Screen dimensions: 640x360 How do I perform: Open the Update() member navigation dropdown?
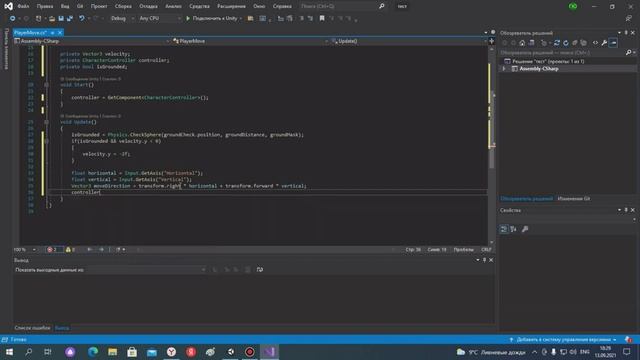coord(409,41)
